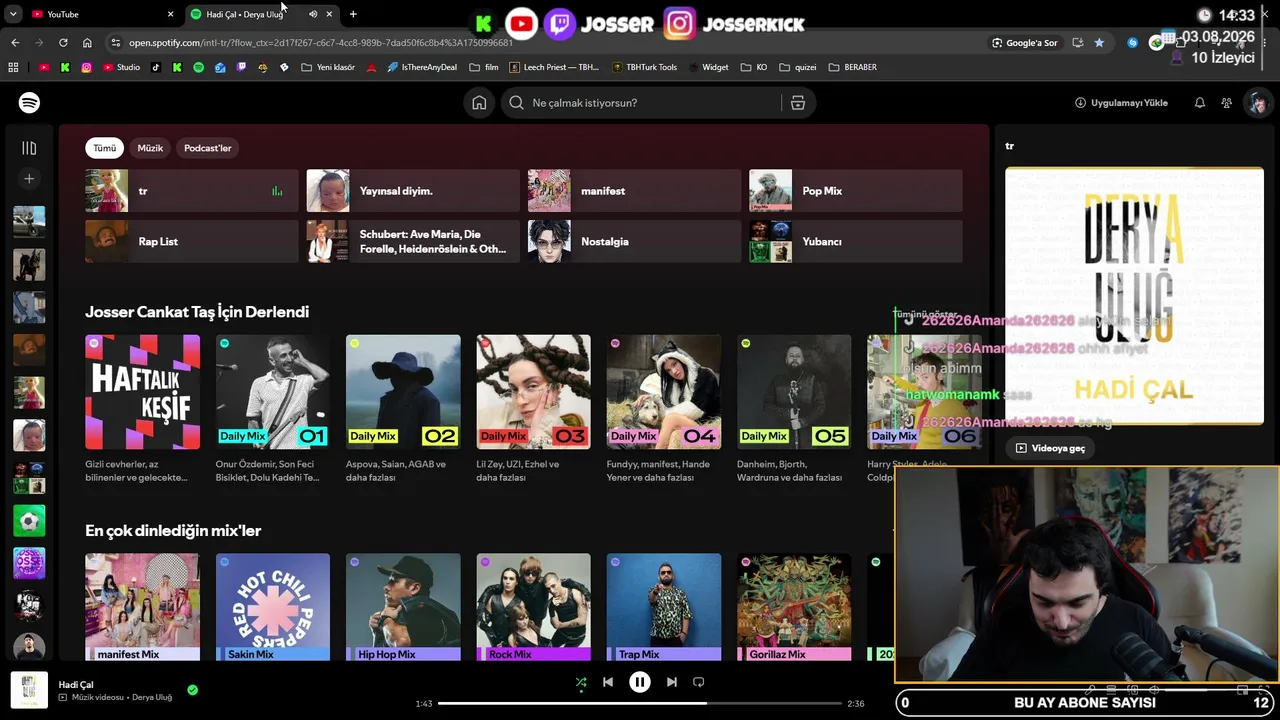Open the Hadi Çal now-playing cover thumbnail
This screenshot has width=1280, height=720.
click(29, 690)
